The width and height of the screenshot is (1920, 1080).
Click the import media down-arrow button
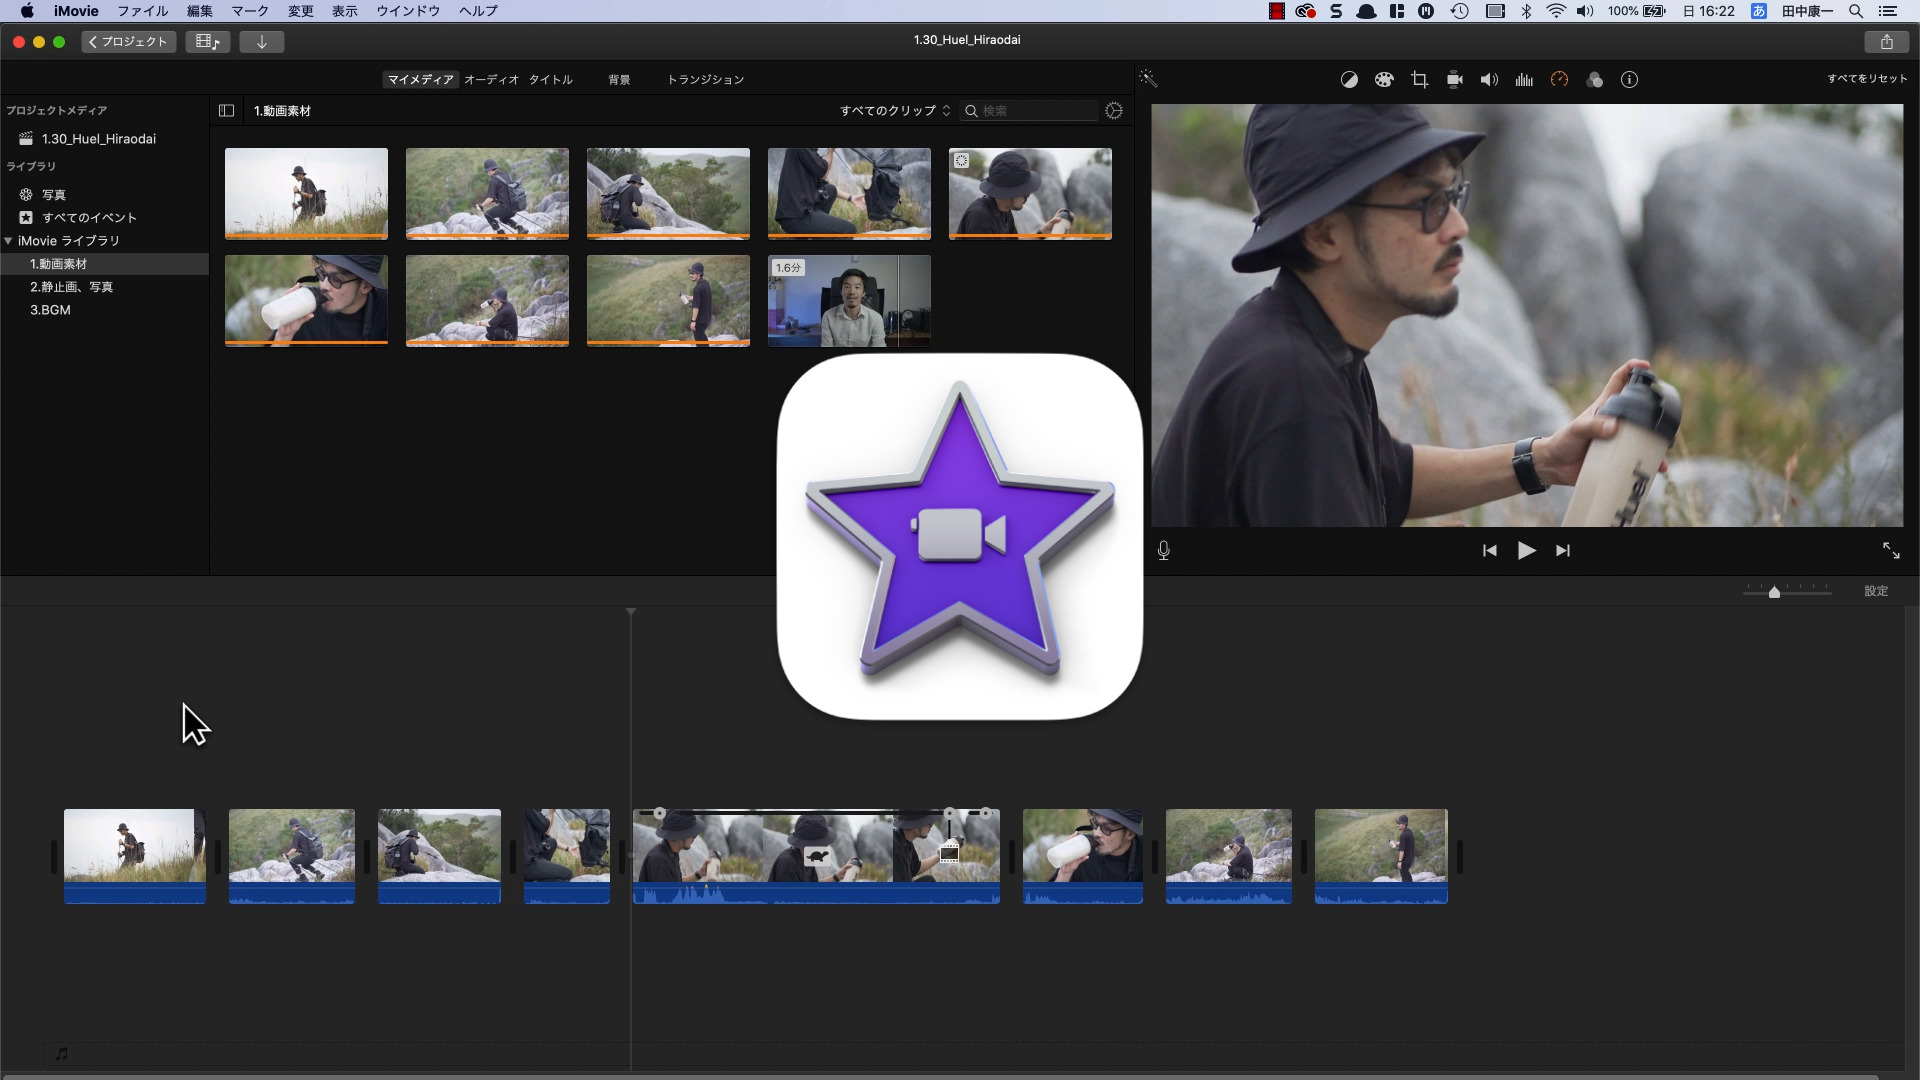tap(262, 41)
